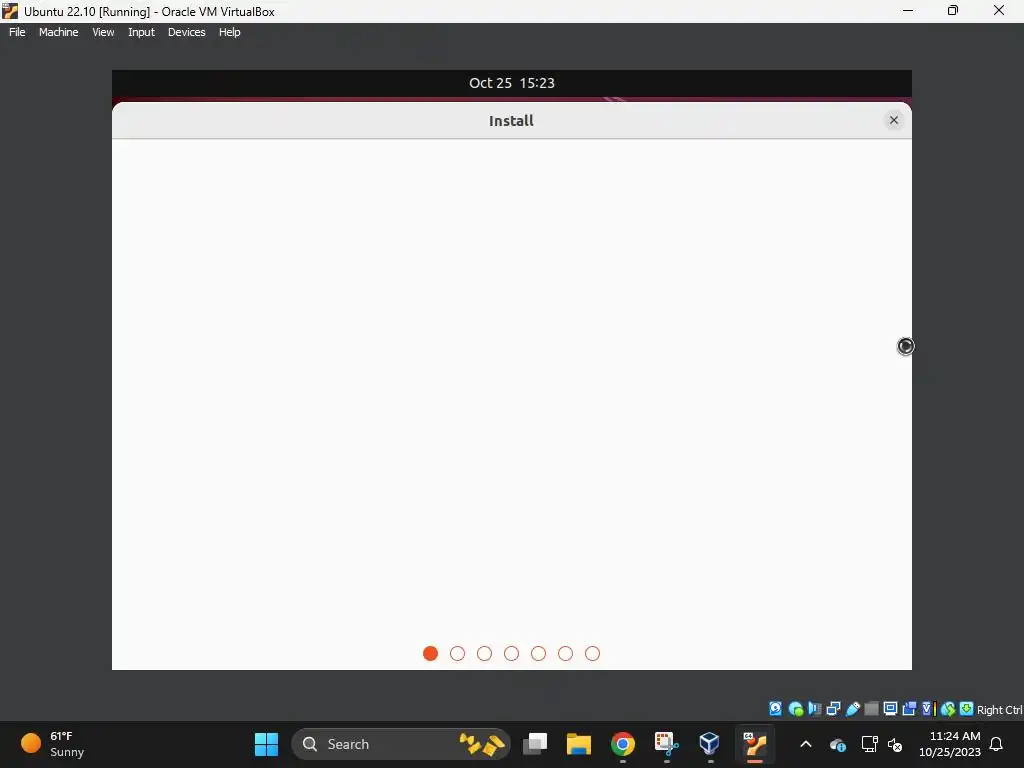Image resolution: width=1024 pixels, height=768 pixels.
Task: Click the display settings status icon
Action: 890,709
